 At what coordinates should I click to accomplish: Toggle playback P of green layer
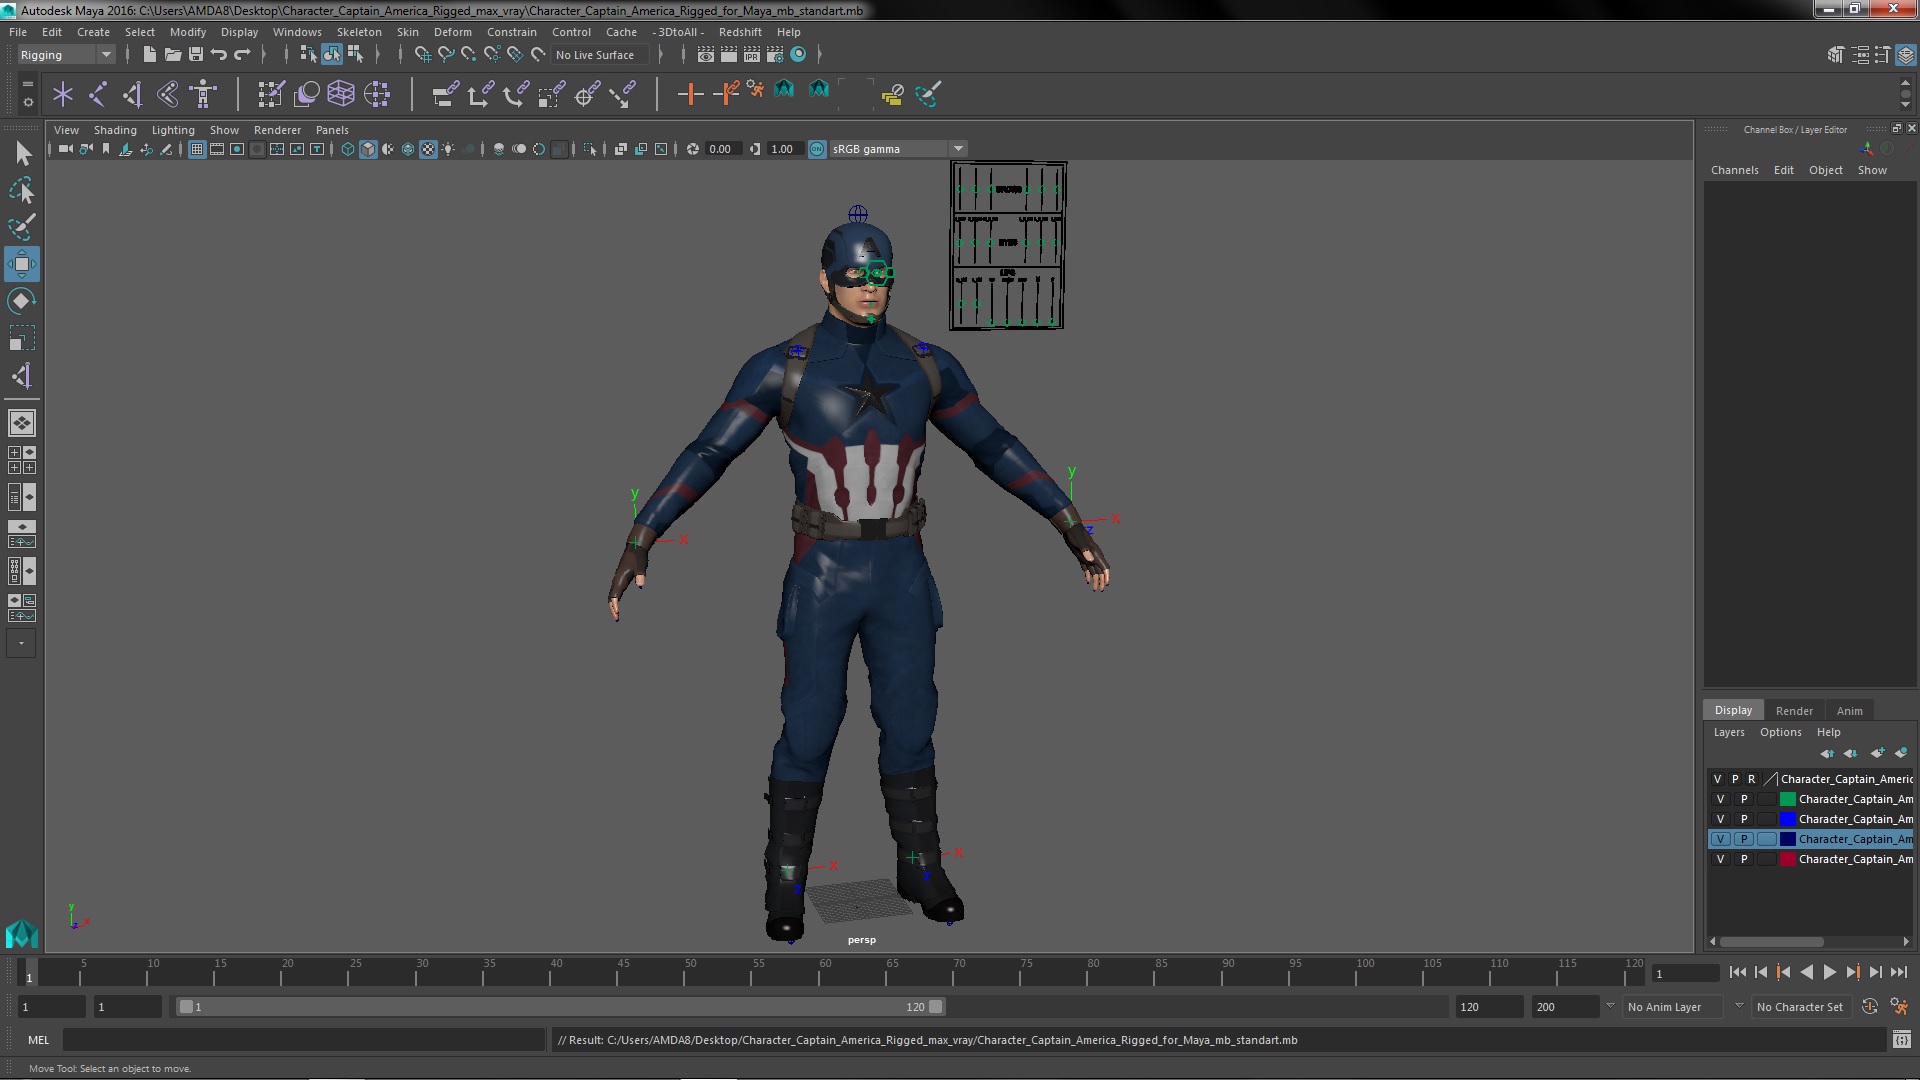pos(1744,799)
